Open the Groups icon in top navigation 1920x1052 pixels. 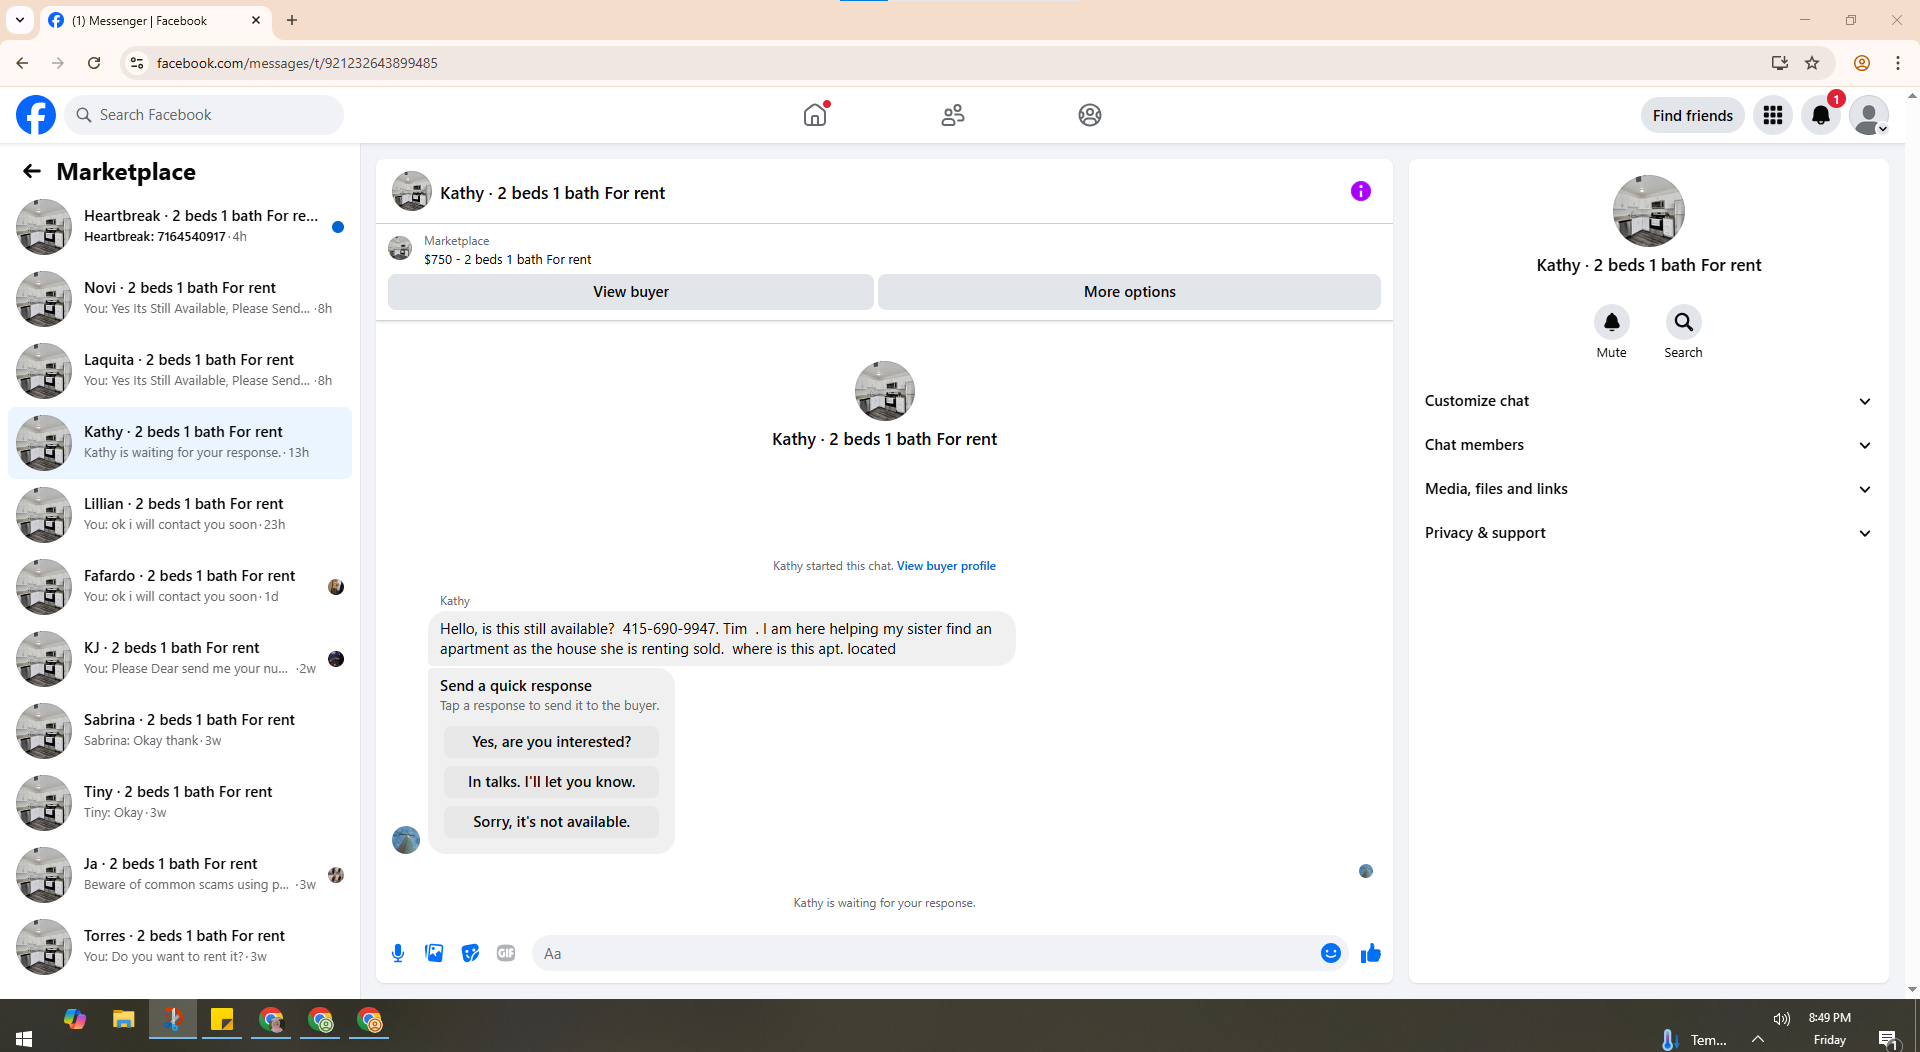(x=1090, y=115)
